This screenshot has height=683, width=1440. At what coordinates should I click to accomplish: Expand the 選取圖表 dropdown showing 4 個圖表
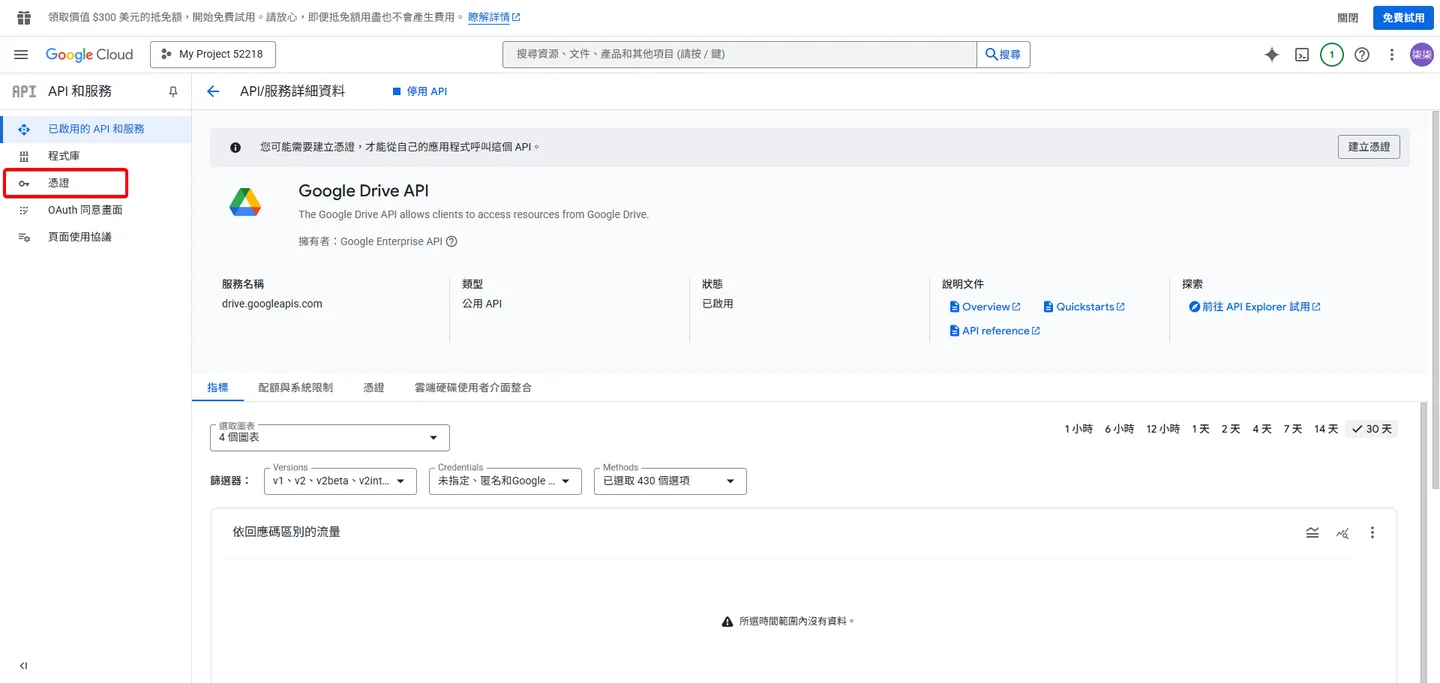[330, 438]
